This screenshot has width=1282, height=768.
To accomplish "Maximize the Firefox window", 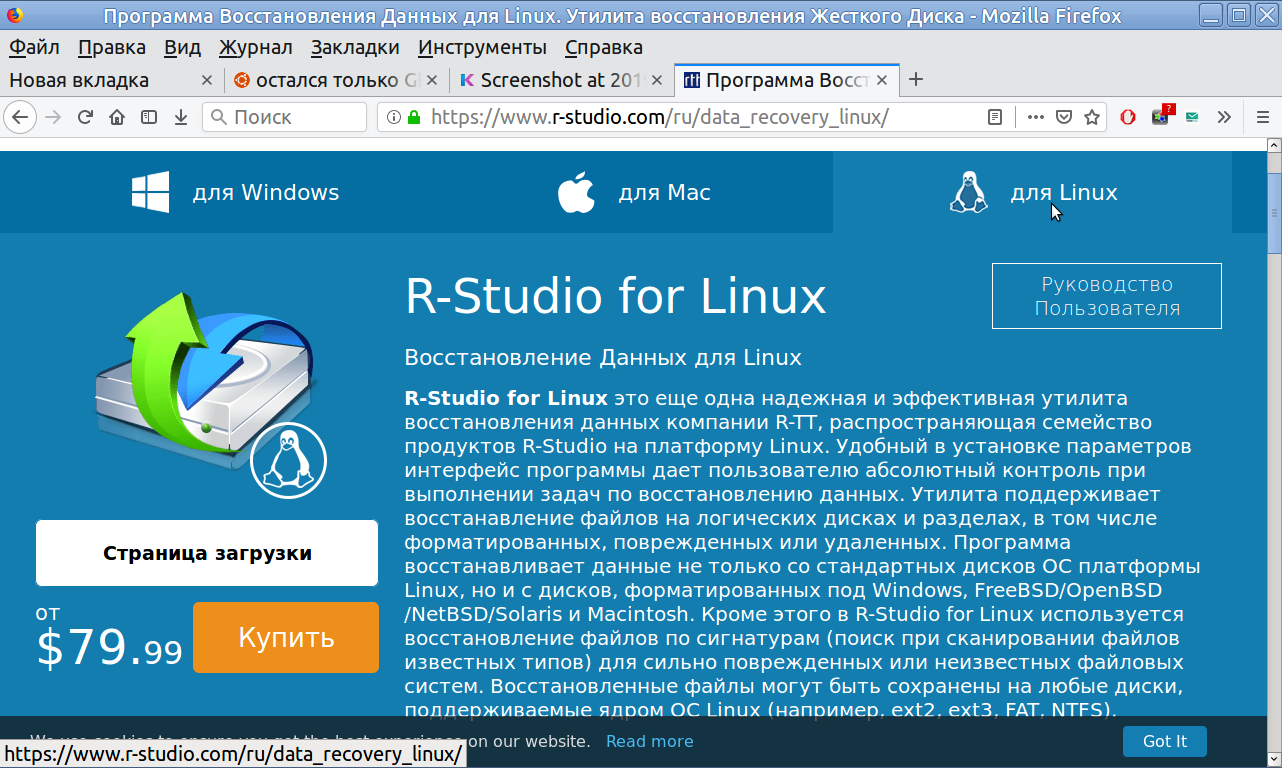I will point(1239,16).
